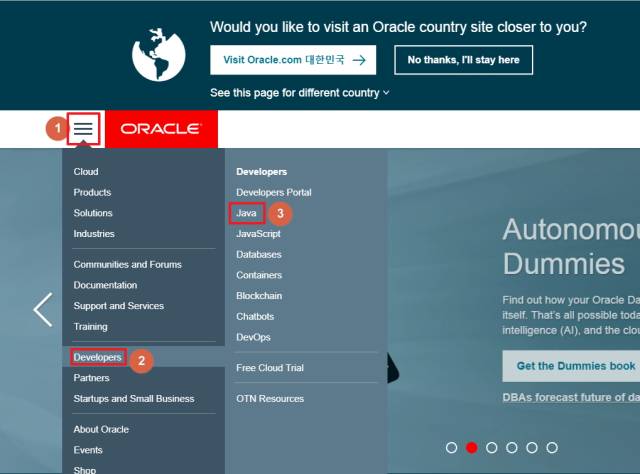Select fifth carousel dot
Image resolution: width=640 pixels, height=474 pixels.
(x=532, y=448)
